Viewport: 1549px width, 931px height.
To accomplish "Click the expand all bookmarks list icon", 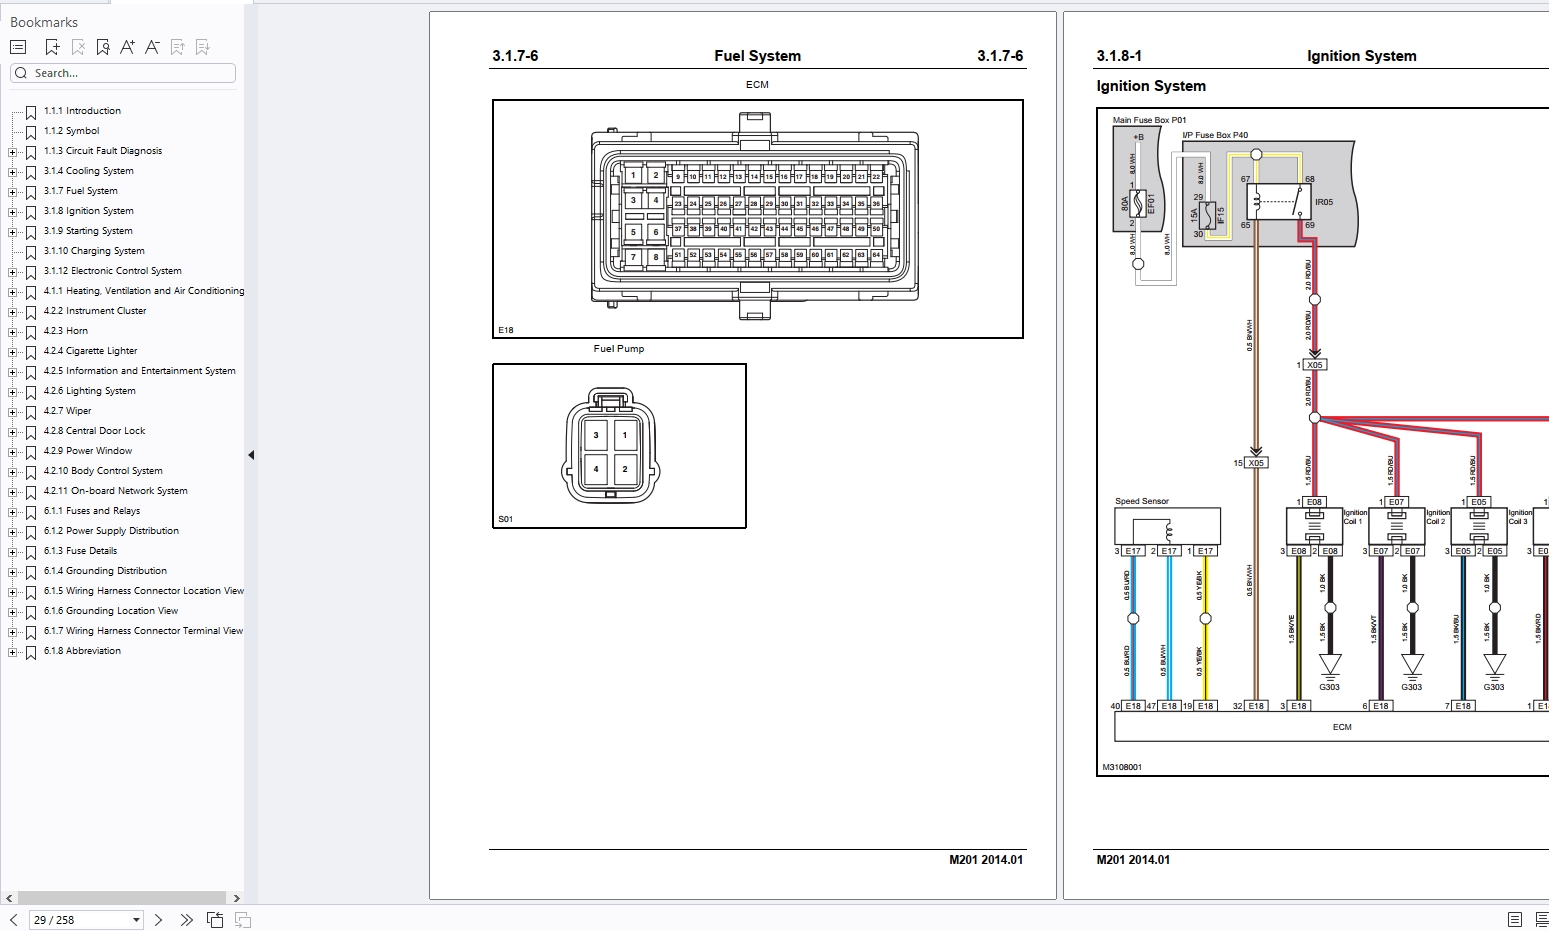I will [x=17, y=47].
